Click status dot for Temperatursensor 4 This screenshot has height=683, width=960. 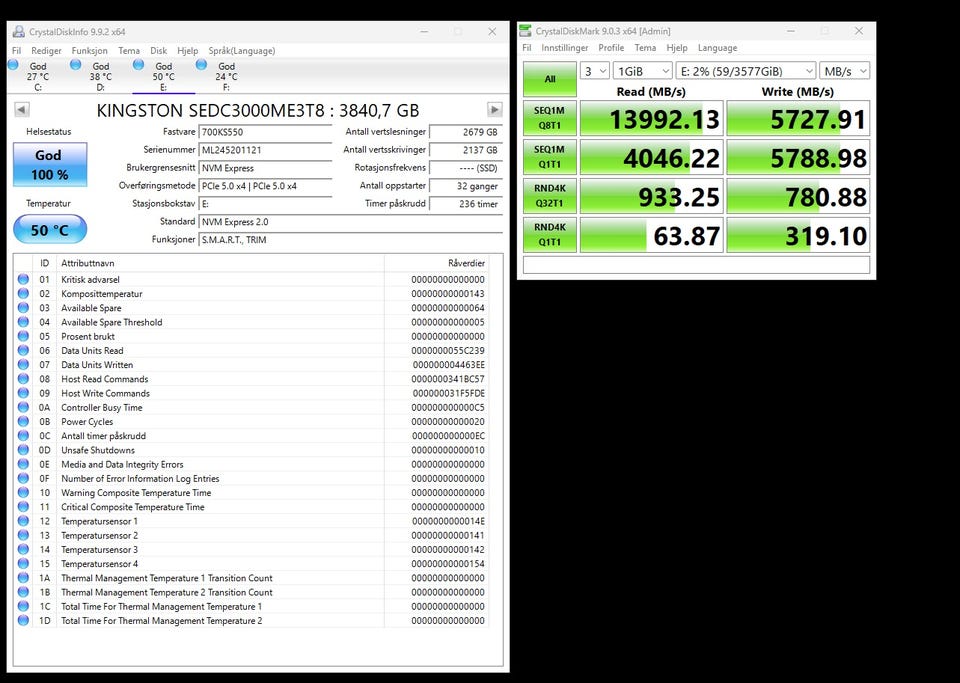23,564
